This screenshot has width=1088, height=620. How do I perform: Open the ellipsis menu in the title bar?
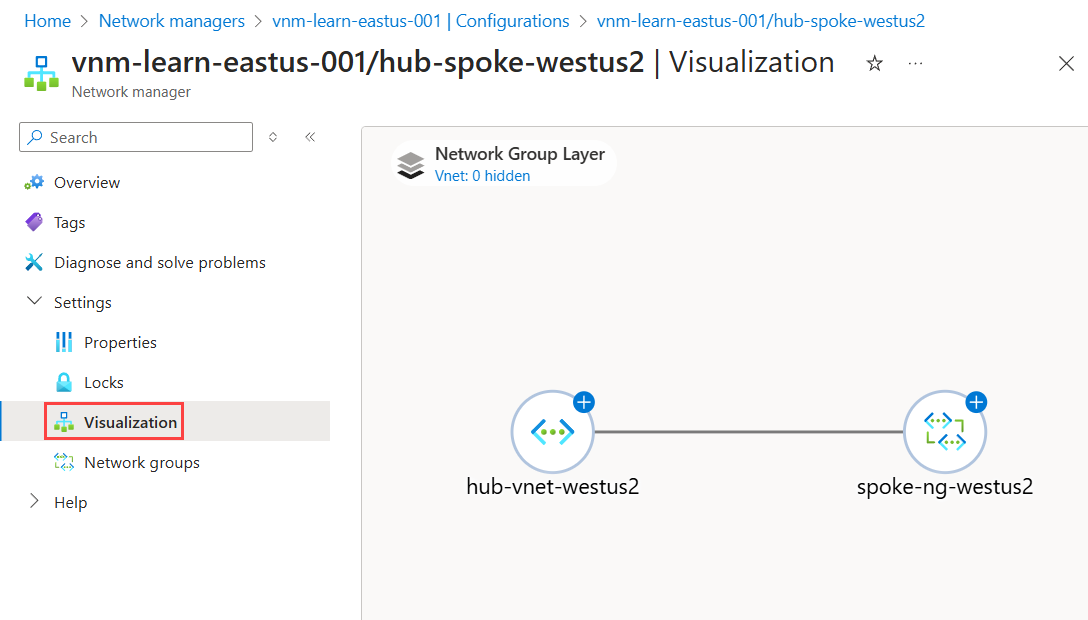click(x=914, y=62)
